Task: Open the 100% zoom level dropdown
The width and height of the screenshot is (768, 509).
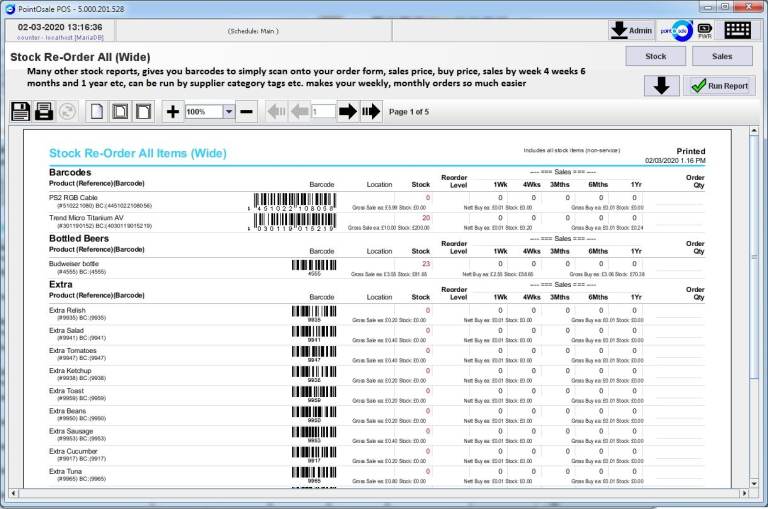Action: coord(228,112)
